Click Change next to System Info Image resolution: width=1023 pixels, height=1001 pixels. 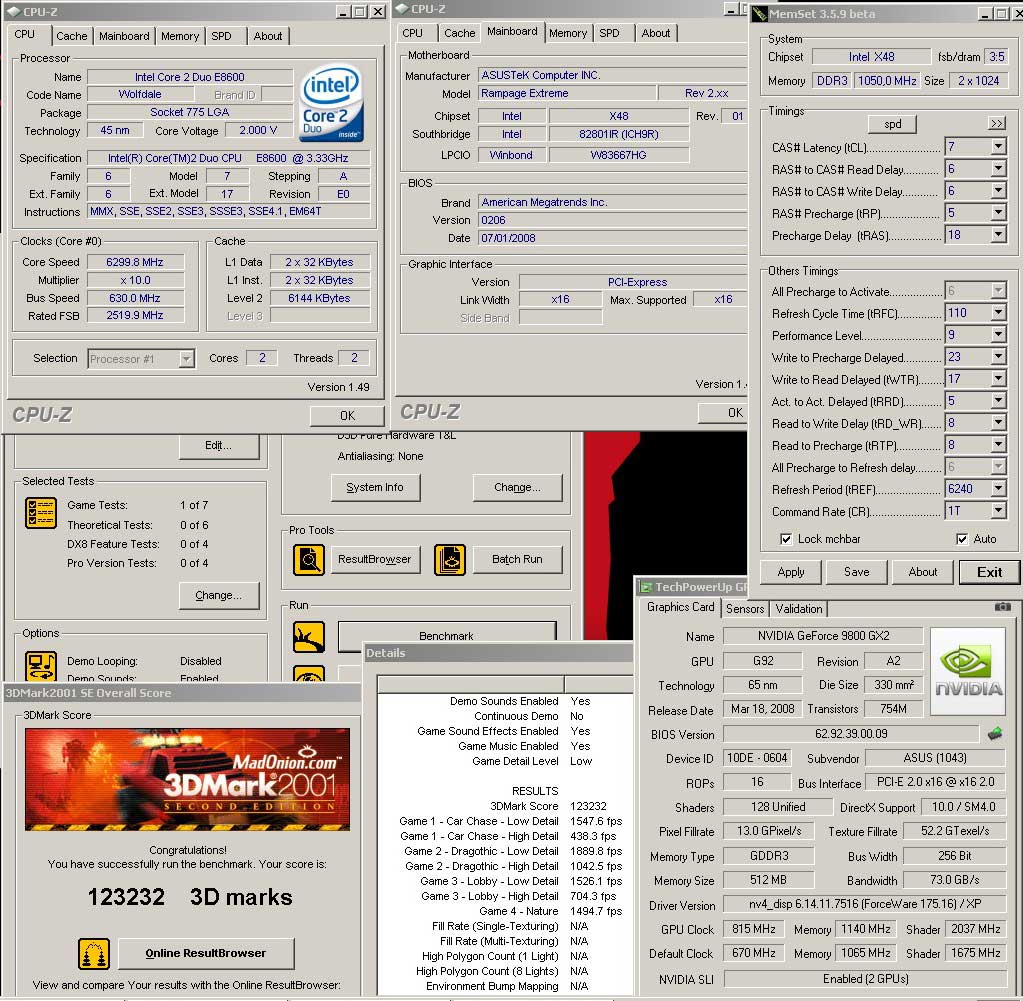click(x=517, y=487)
